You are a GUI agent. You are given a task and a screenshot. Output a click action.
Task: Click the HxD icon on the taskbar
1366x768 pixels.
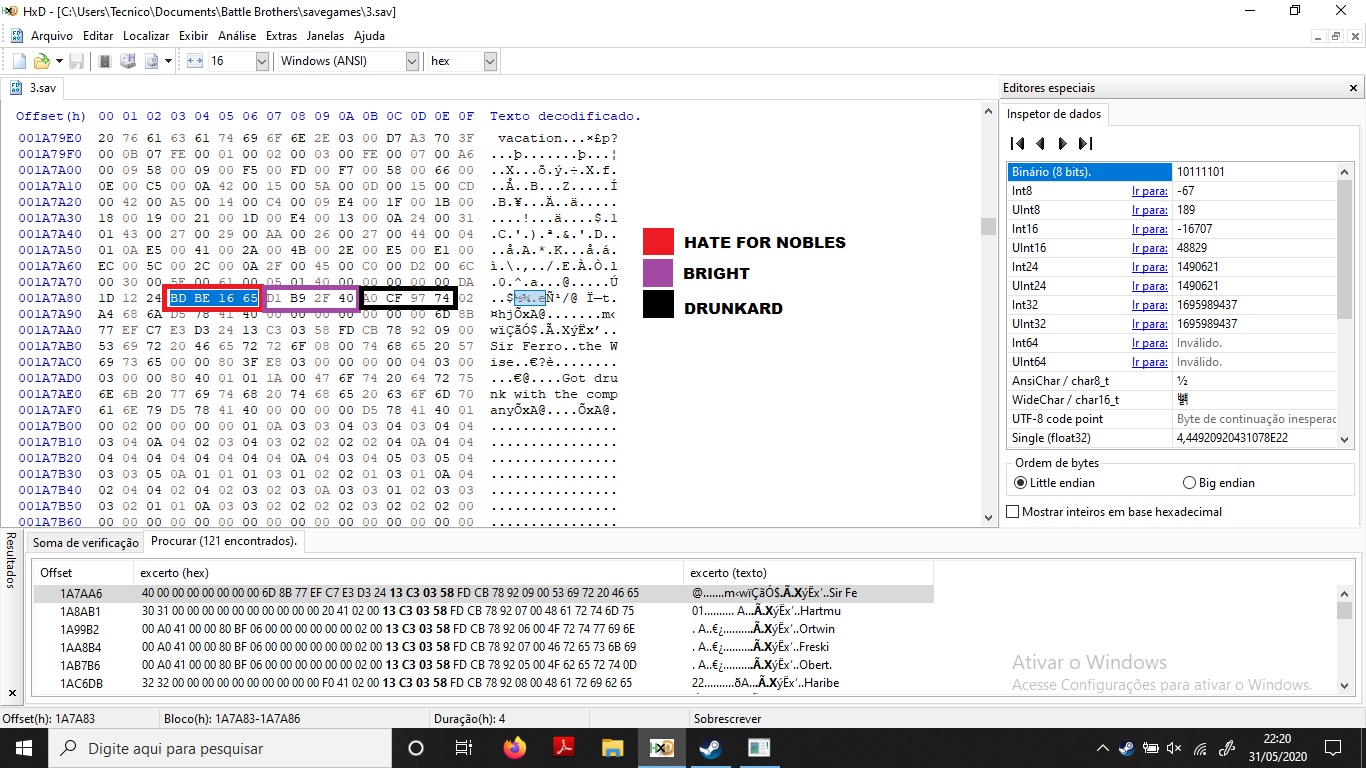click(x=661, y=747)
